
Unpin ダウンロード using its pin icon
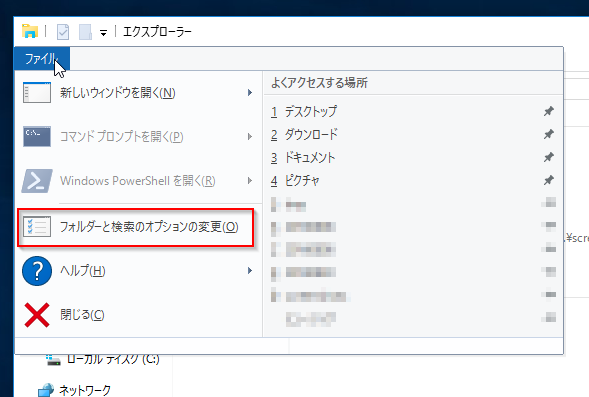(x=549, y=134)
